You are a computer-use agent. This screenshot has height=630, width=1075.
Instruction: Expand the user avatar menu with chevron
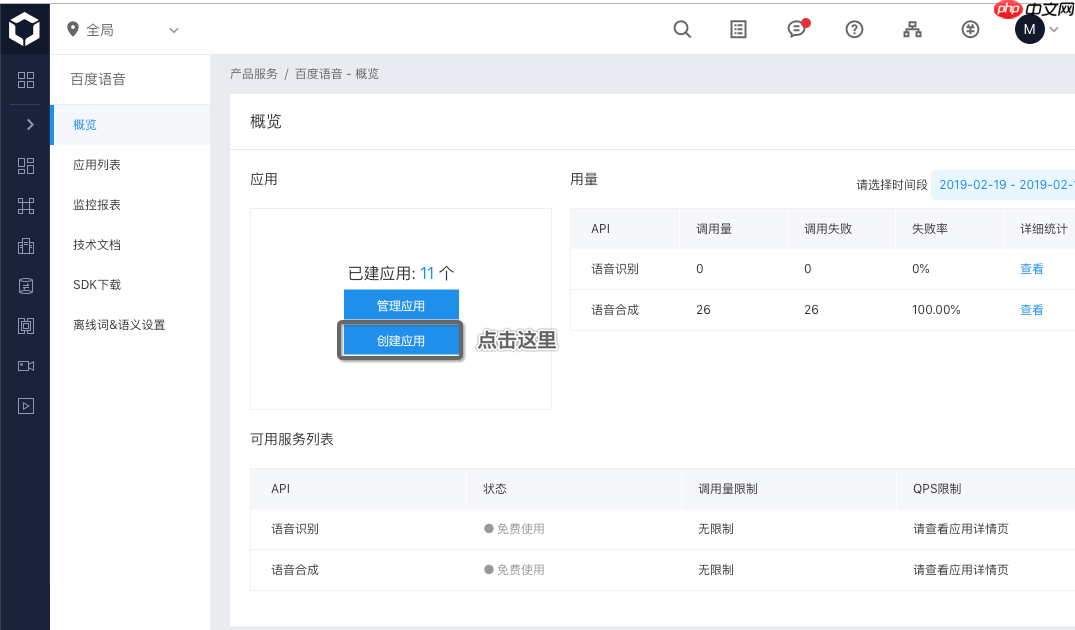click(x=1054, y=29)
